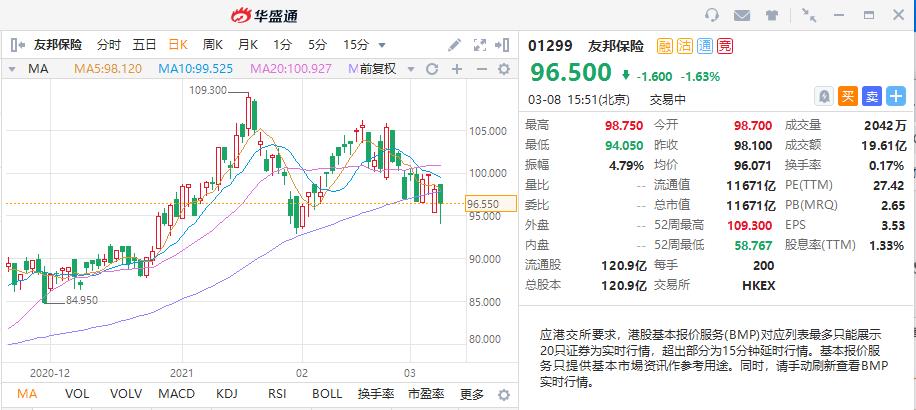Click the 52周最低 value 58.767
916x410 pixels.
click(754, 245)
